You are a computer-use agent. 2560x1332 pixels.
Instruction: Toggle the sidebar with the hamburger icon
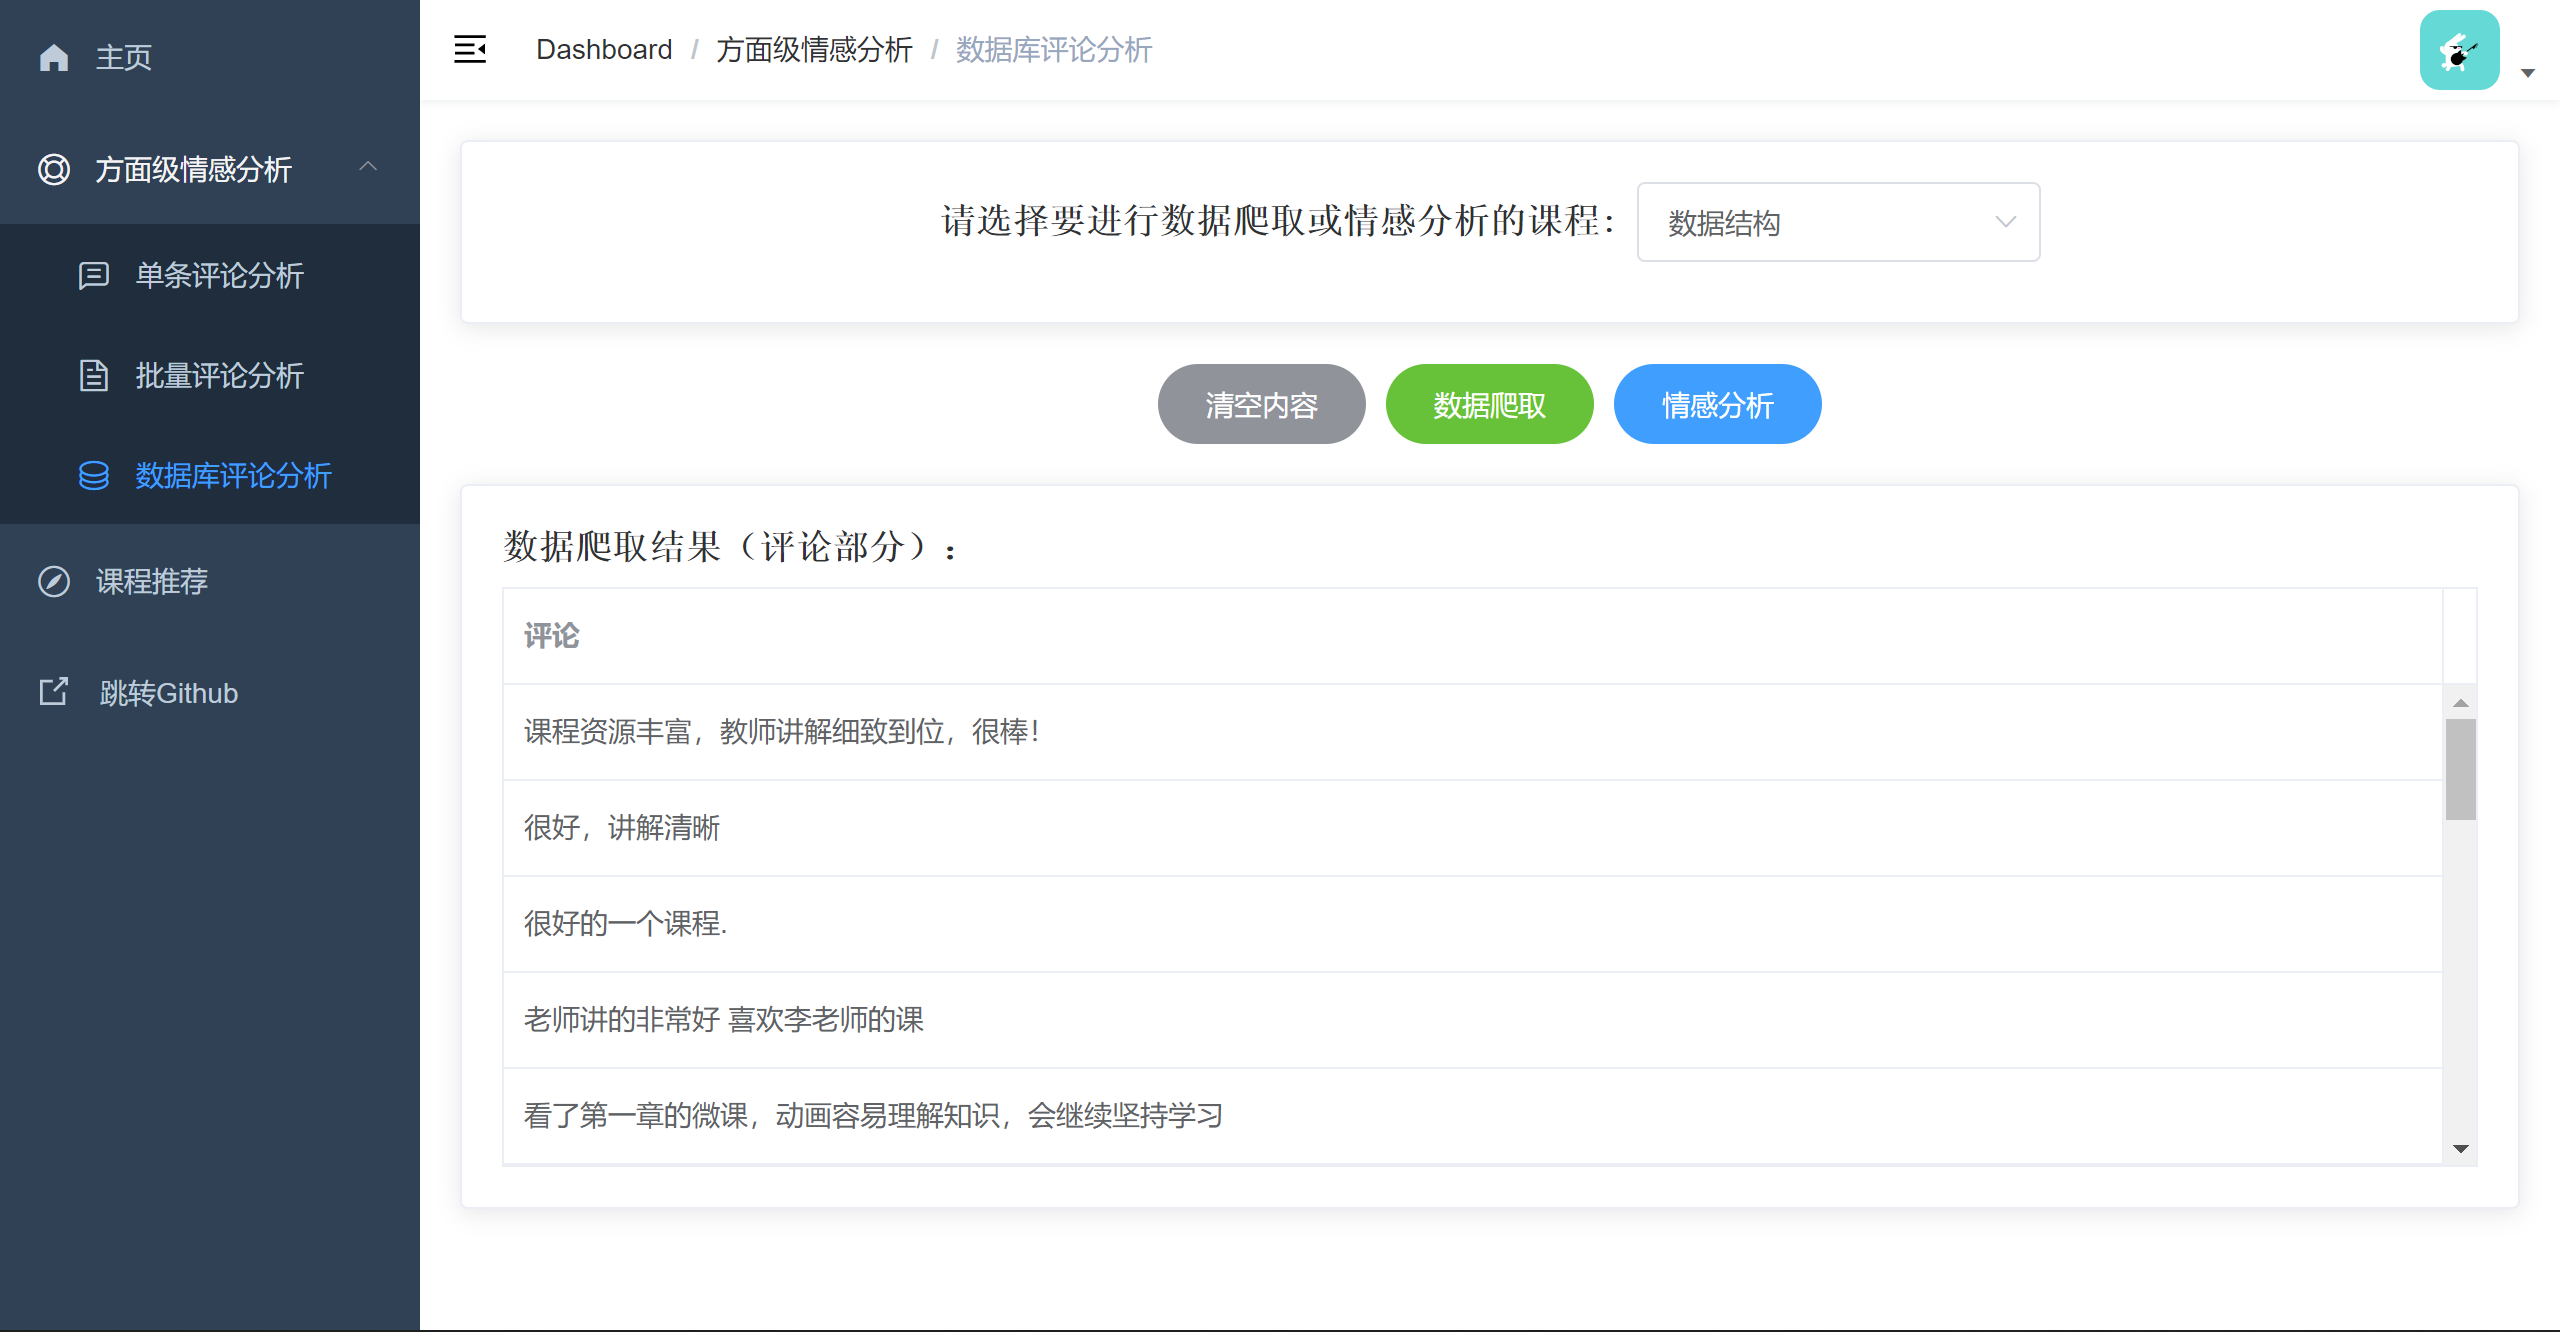coord(470,49)
